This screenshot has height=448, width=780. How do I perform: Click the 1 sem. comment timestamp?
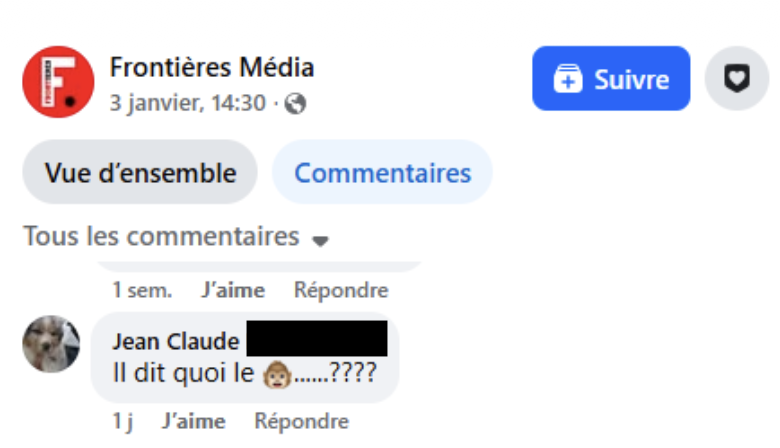142,291
